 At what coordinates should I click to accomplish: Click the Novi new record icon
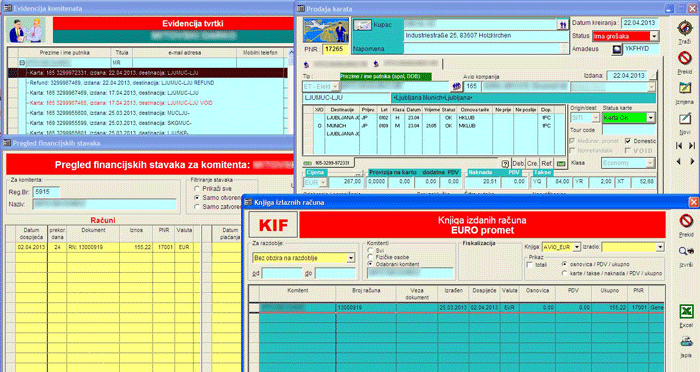click(684, 118)
